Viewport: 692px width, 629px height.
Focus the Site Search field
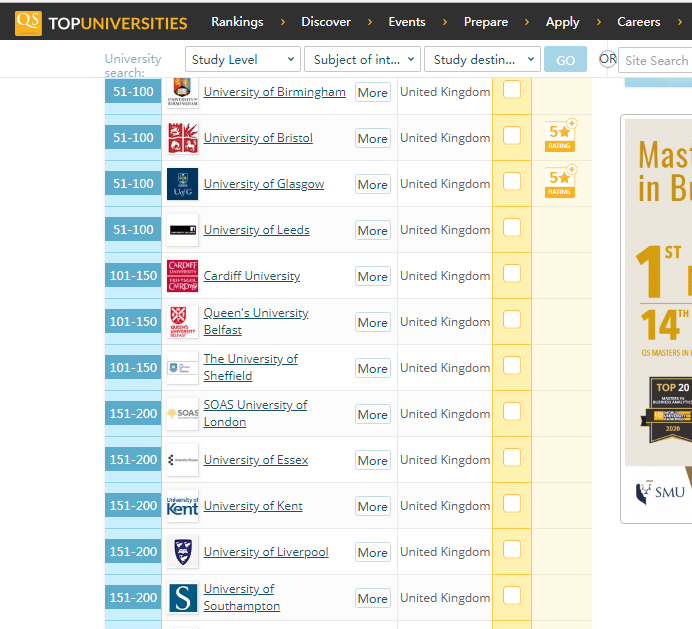655,60
